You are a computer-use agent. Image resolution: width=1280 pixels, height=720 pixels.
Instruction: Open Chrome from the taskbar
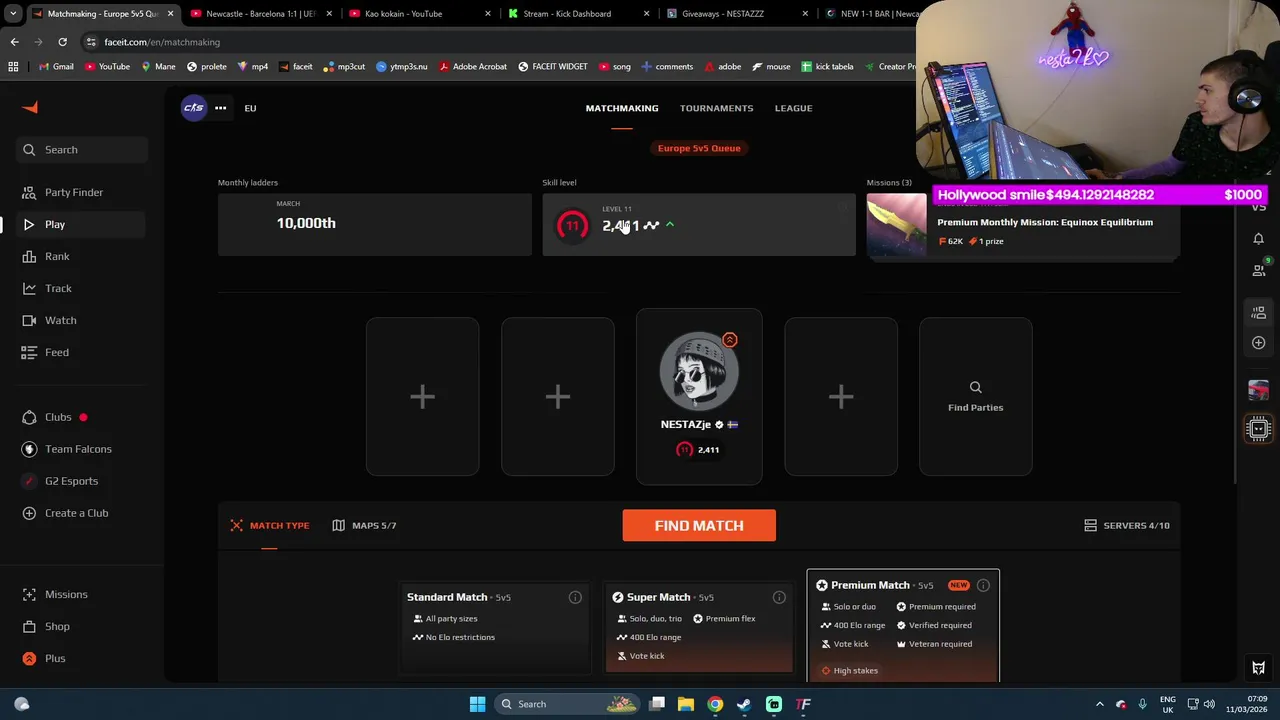[x=715, y=704]
